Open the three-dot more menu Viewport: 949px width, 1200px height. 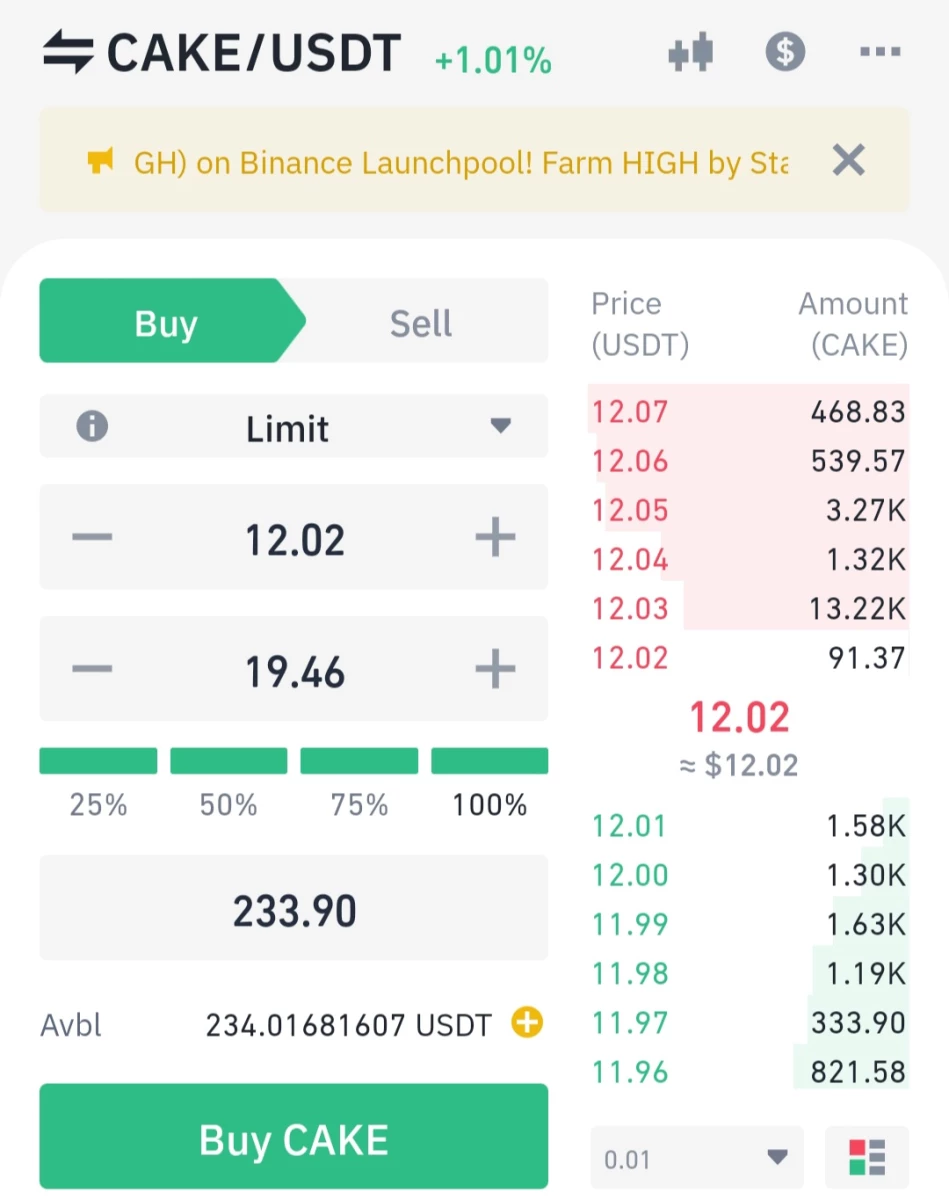880,52
